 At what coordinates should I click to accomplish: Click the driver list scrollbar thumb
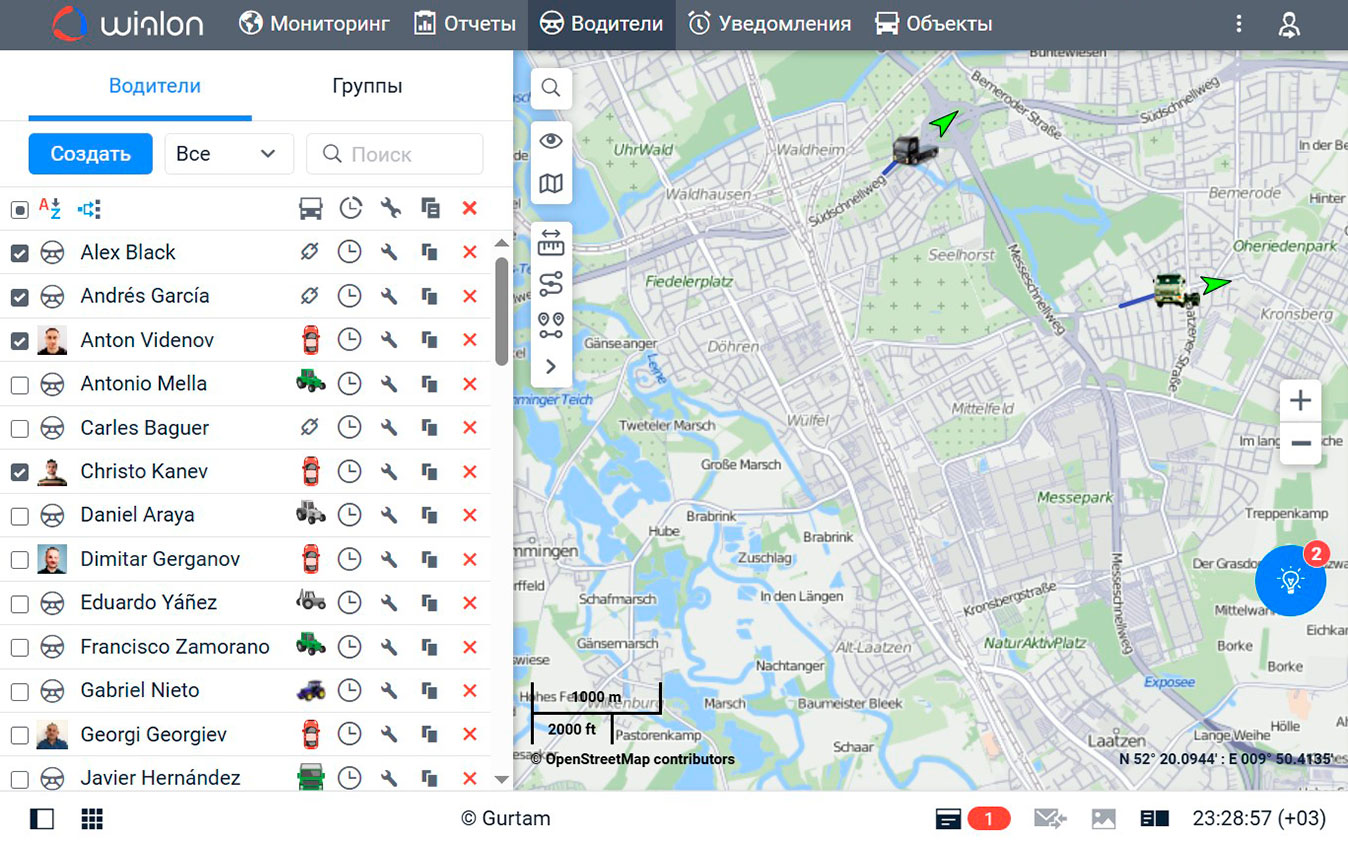(502, 311)
